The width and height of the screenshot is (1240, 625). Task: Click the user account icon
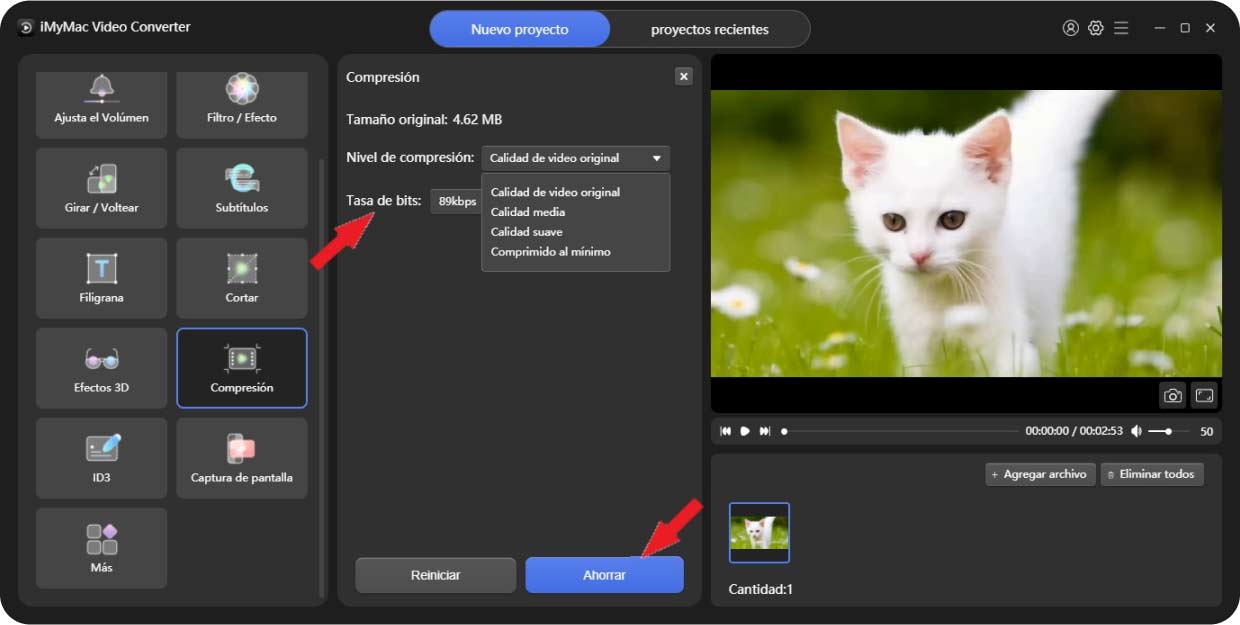click(1071, 28)
